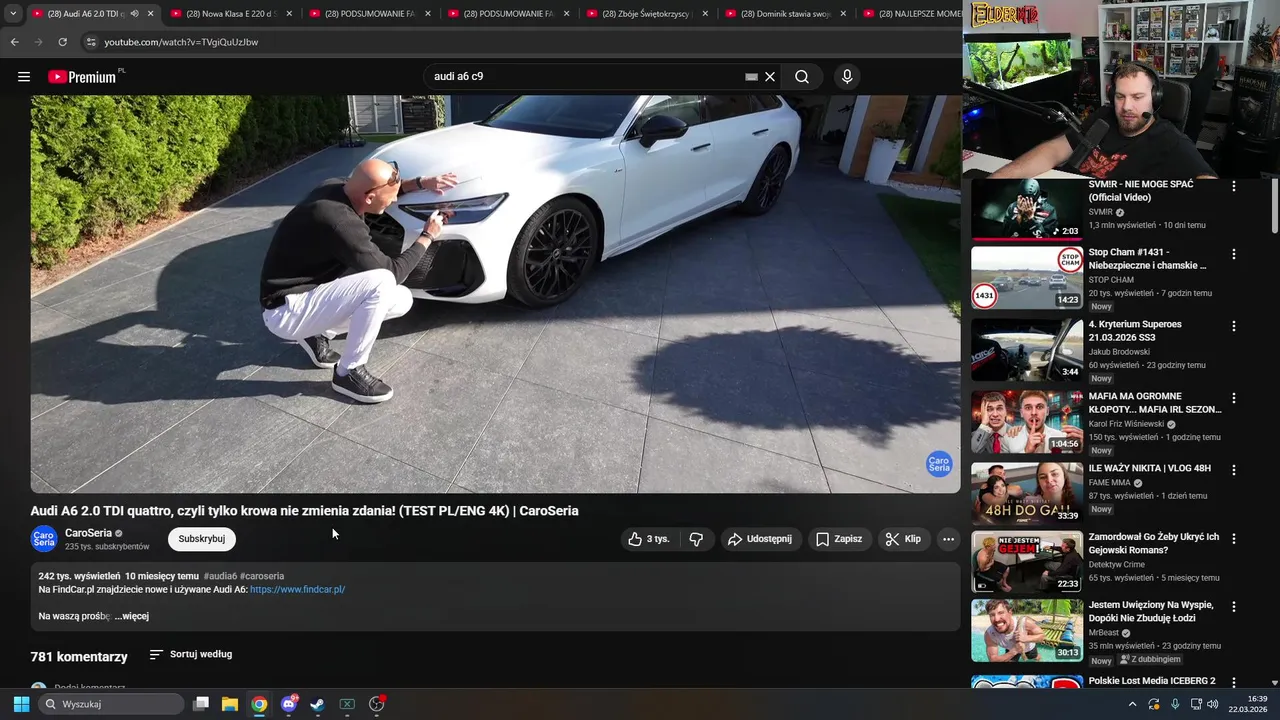Open options for MAFIA MA OGROMNE KŁOPOTY video

[1233, 398]
